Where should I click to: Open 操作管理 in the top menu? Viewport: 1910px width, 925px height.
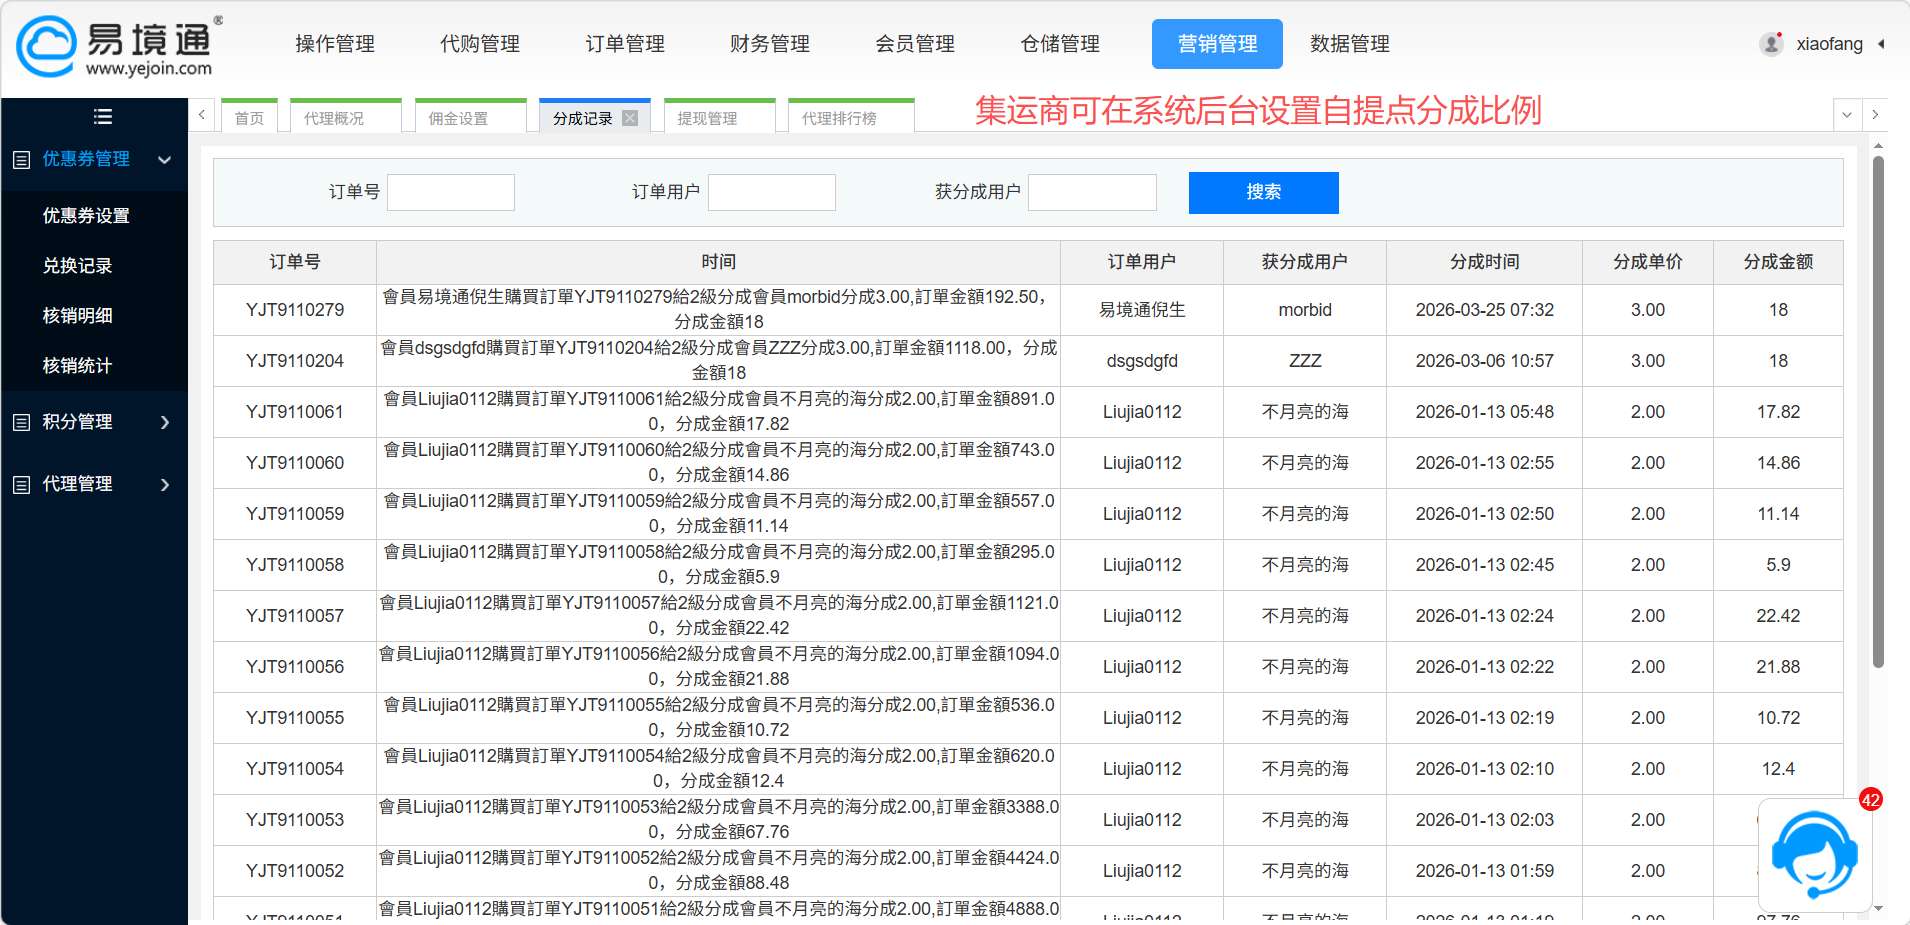(335, 44)
